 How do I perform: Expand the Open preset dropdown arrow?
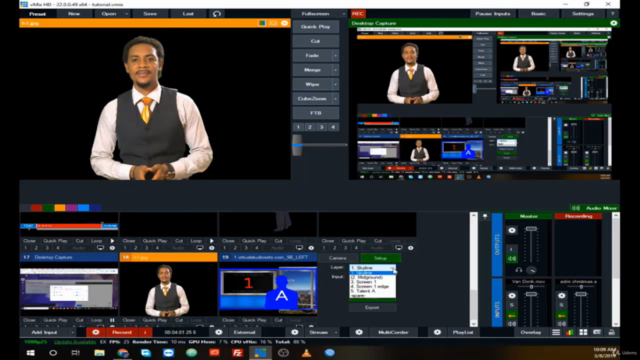click(127, 14)
